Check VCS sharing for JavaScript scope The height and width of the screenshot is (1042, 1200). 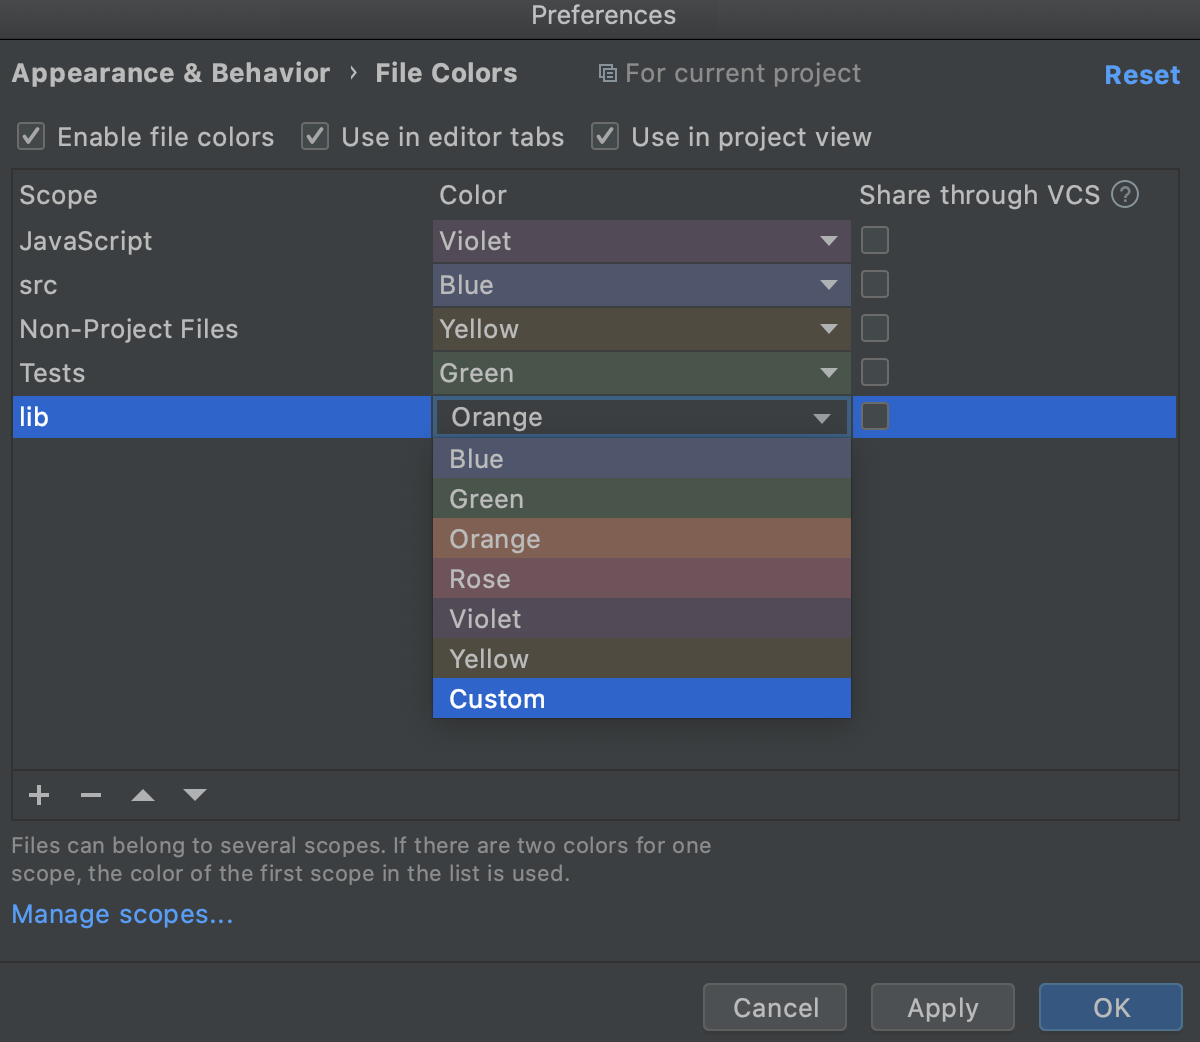(875, 240)
